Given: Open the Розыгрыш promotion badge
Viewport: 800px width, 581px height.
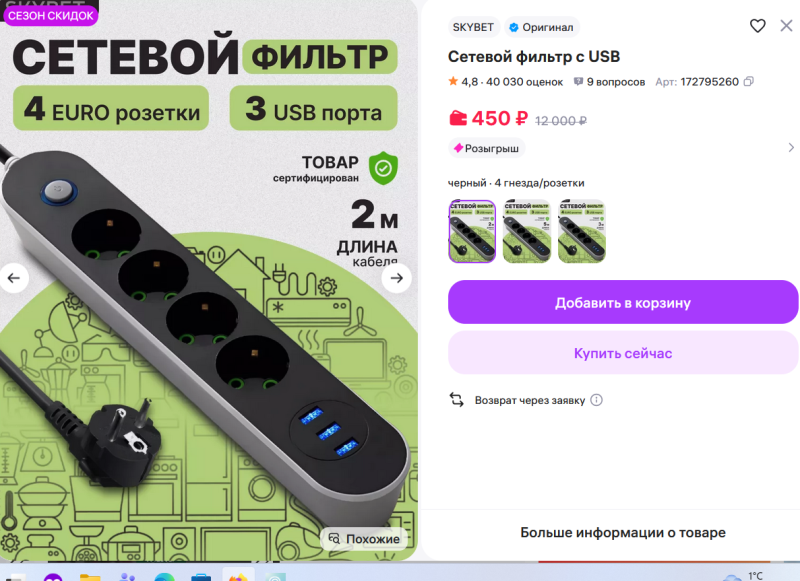Looking at the screenshot, I should (x=486, y=148).
